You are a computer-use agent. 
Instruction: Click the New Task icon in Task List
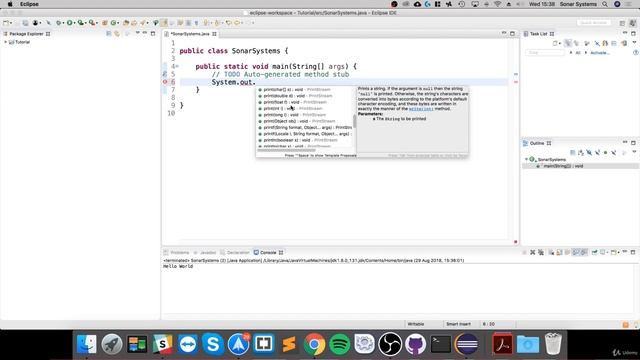[x=555, y=43]
